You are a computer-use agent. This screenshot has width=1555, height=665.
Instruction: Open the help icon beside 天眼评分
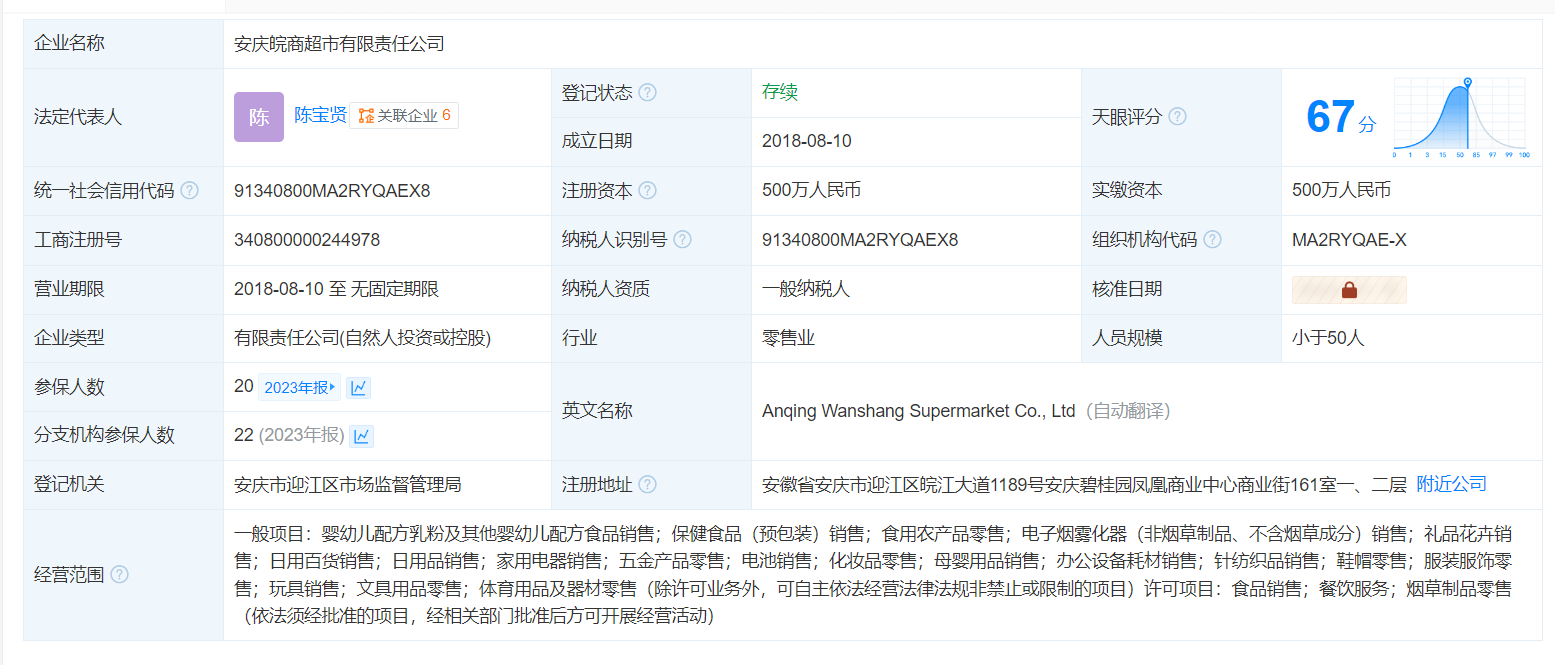click(1177, 117)
